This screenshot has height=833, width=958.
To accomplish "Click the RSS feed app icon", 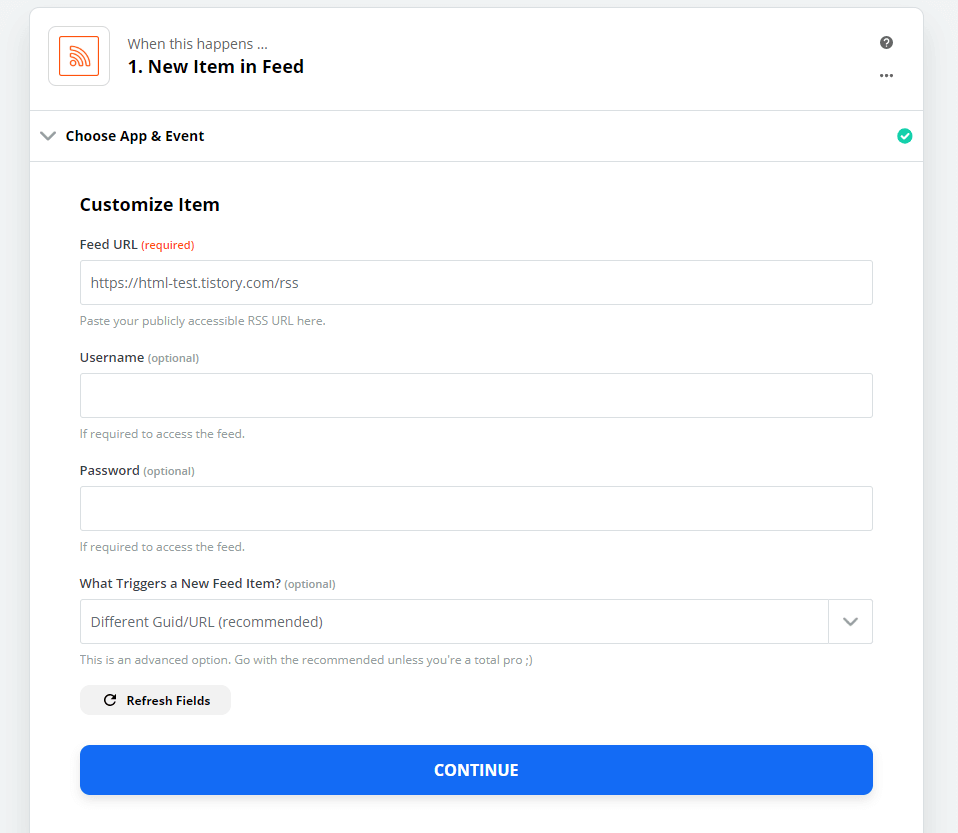I will [79, 56].
